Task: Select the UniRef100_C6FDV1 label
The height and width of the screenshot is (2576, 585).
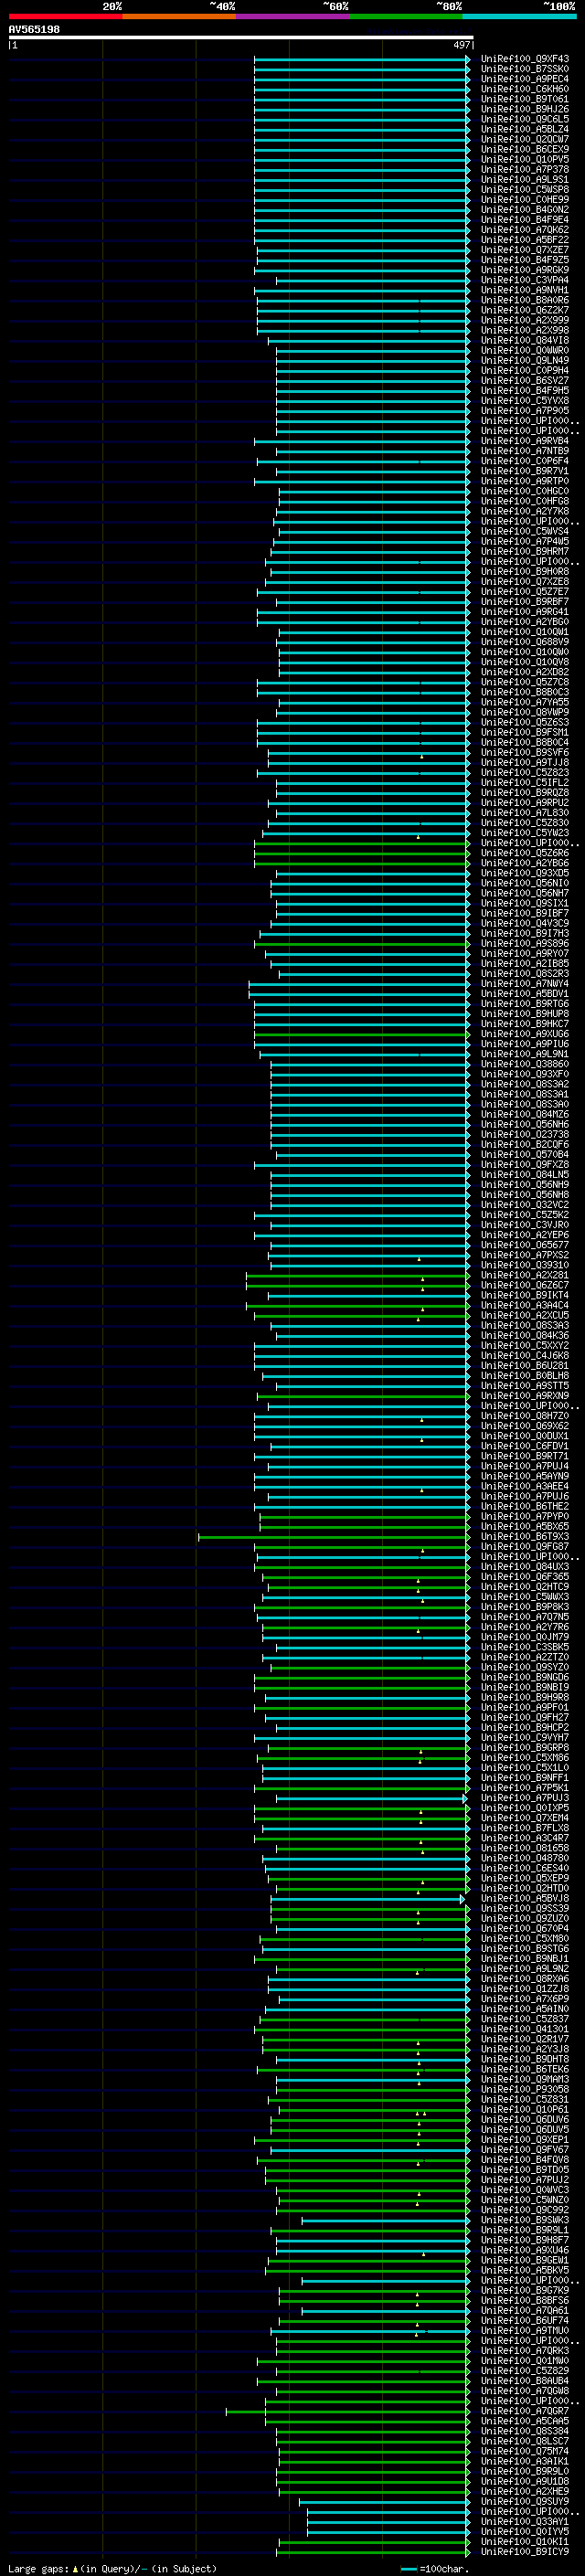Action: coord(525,1446)
